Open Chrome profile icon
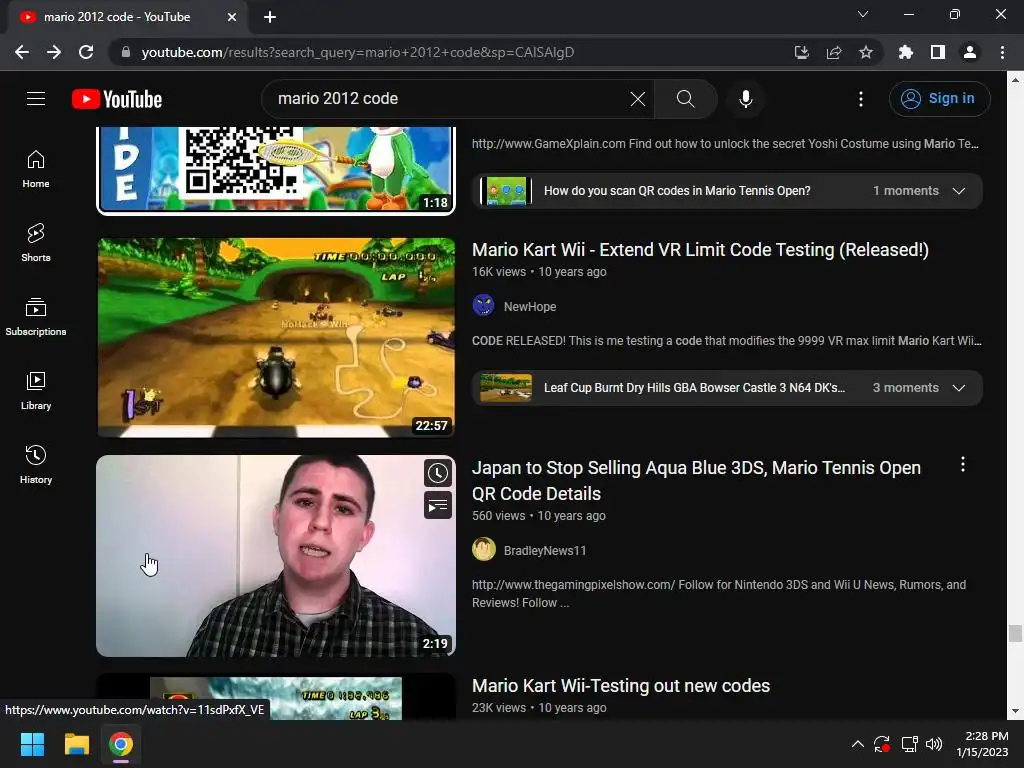This screenshot has width=1024, height=768. click(x=970, y=52)
